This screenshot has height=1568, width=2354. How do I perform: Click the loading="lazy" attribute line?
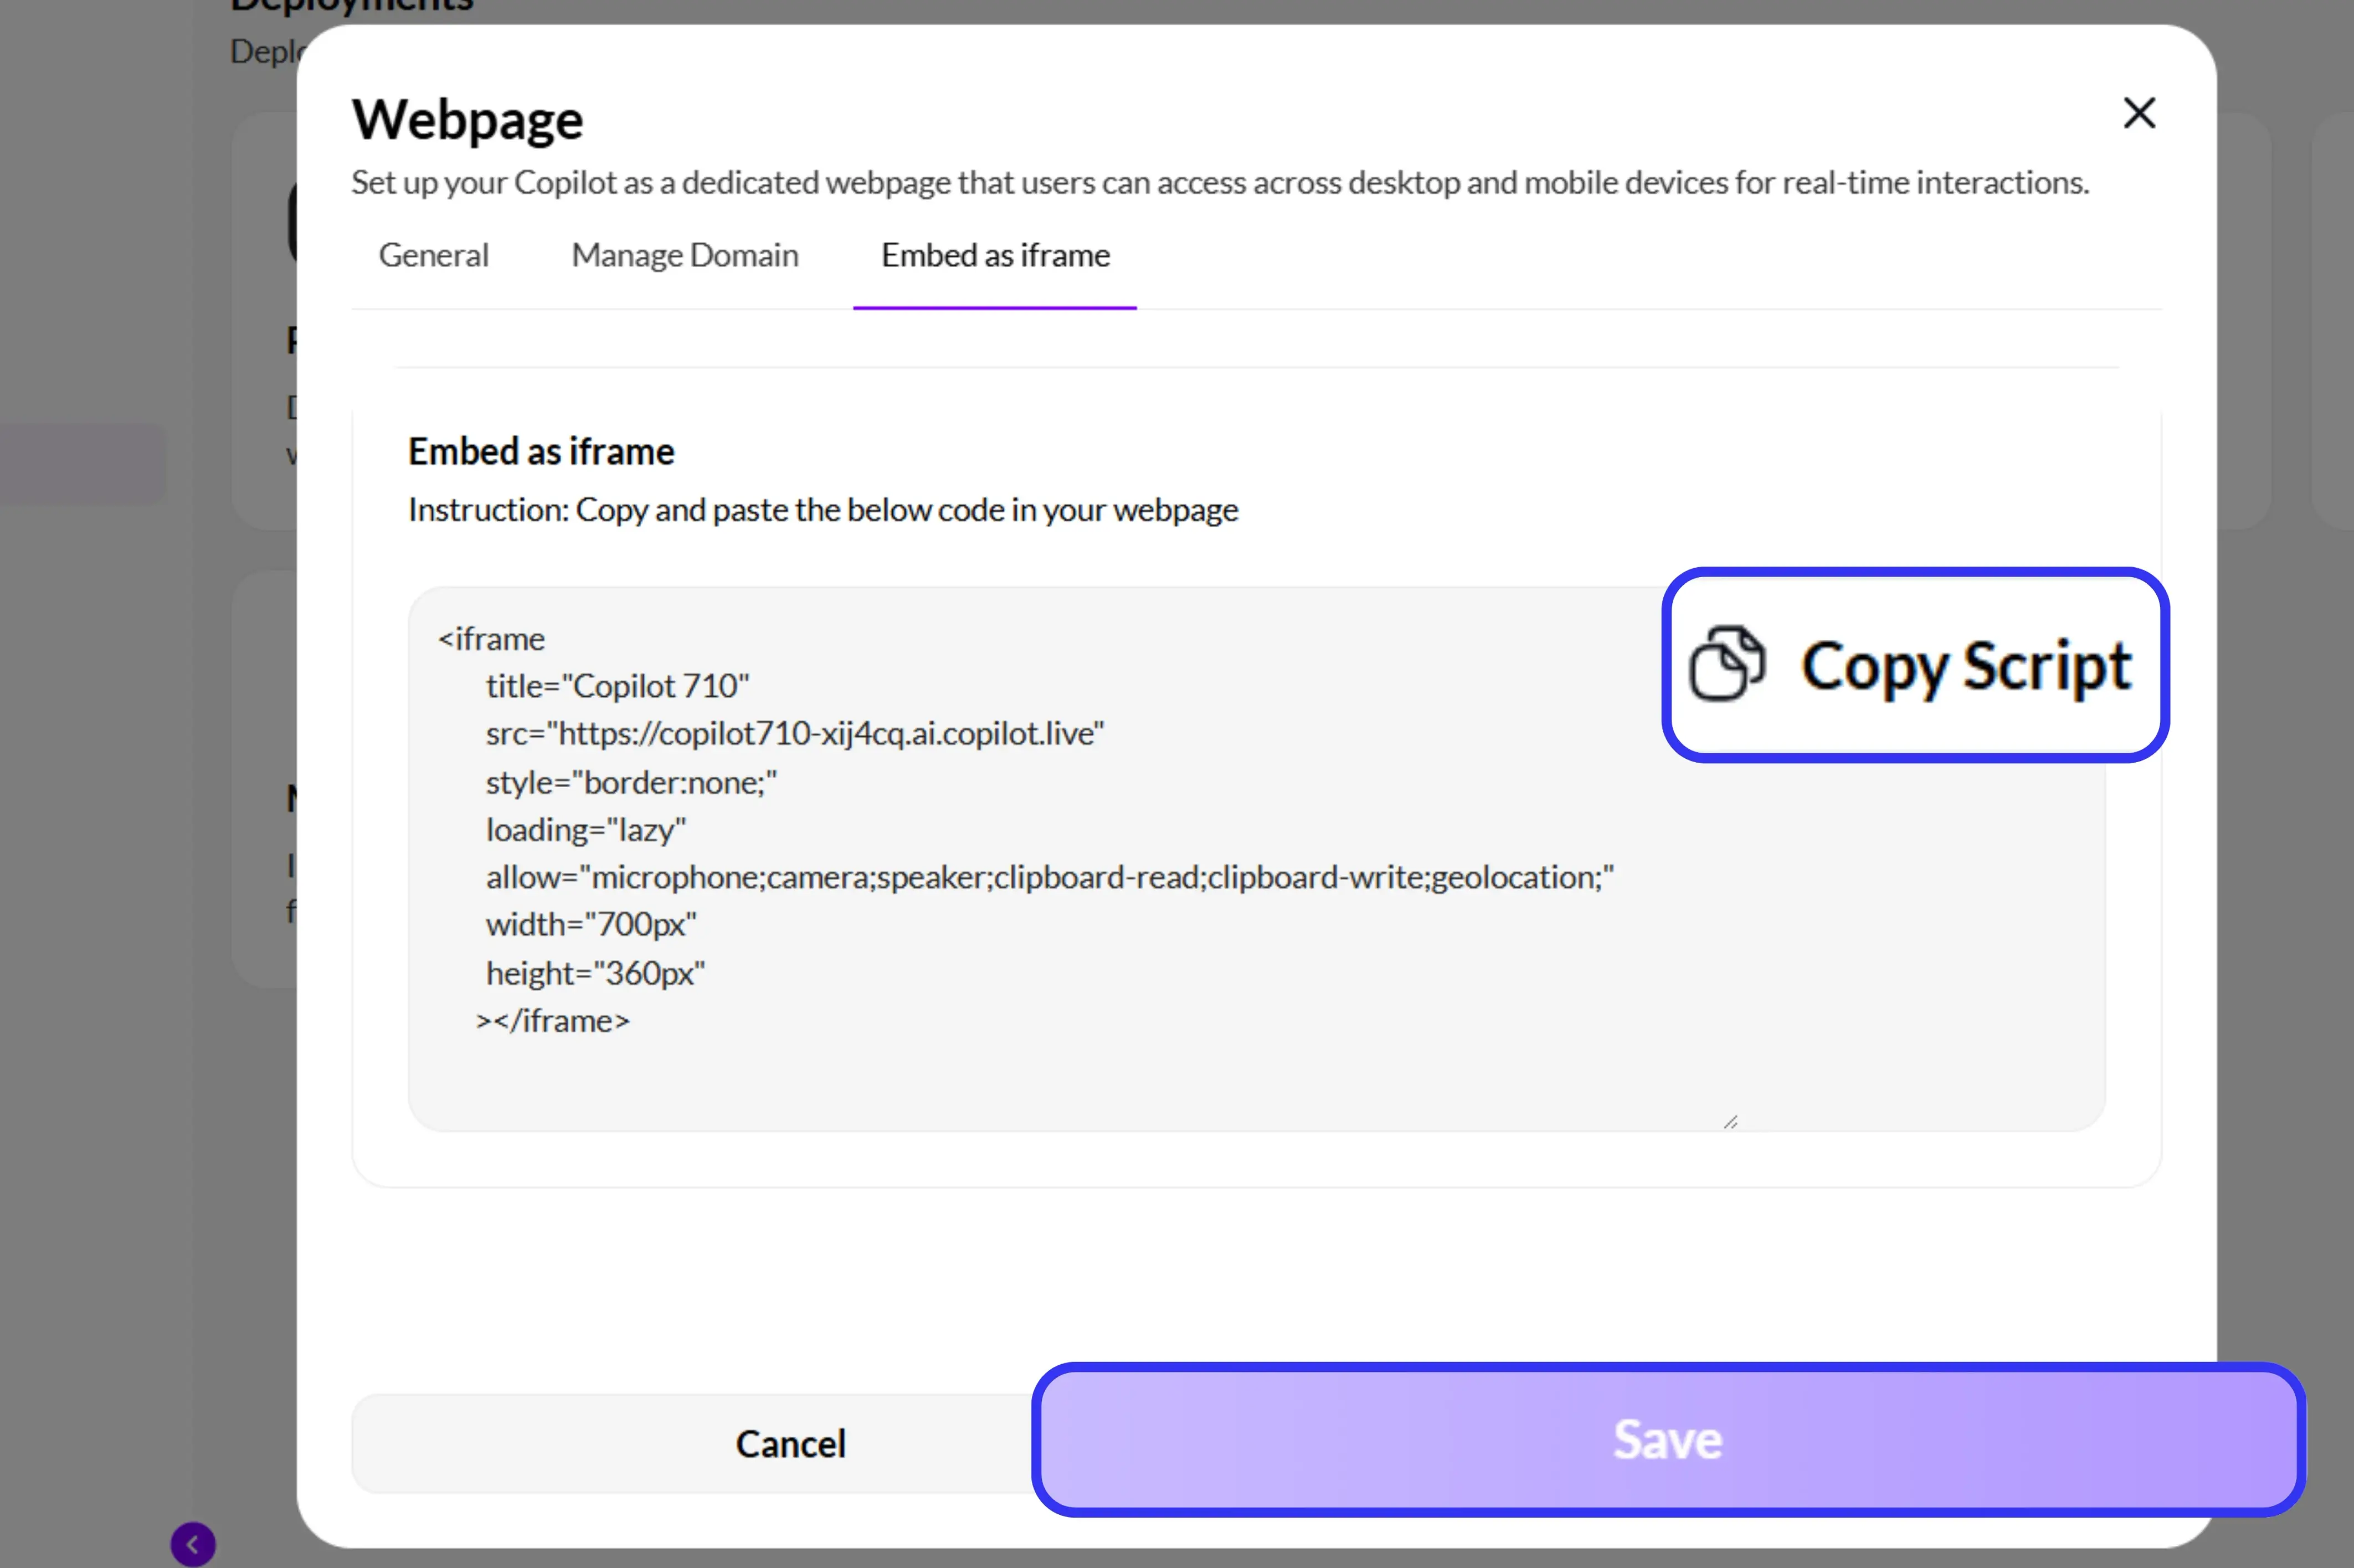click(x=586, y=829)
